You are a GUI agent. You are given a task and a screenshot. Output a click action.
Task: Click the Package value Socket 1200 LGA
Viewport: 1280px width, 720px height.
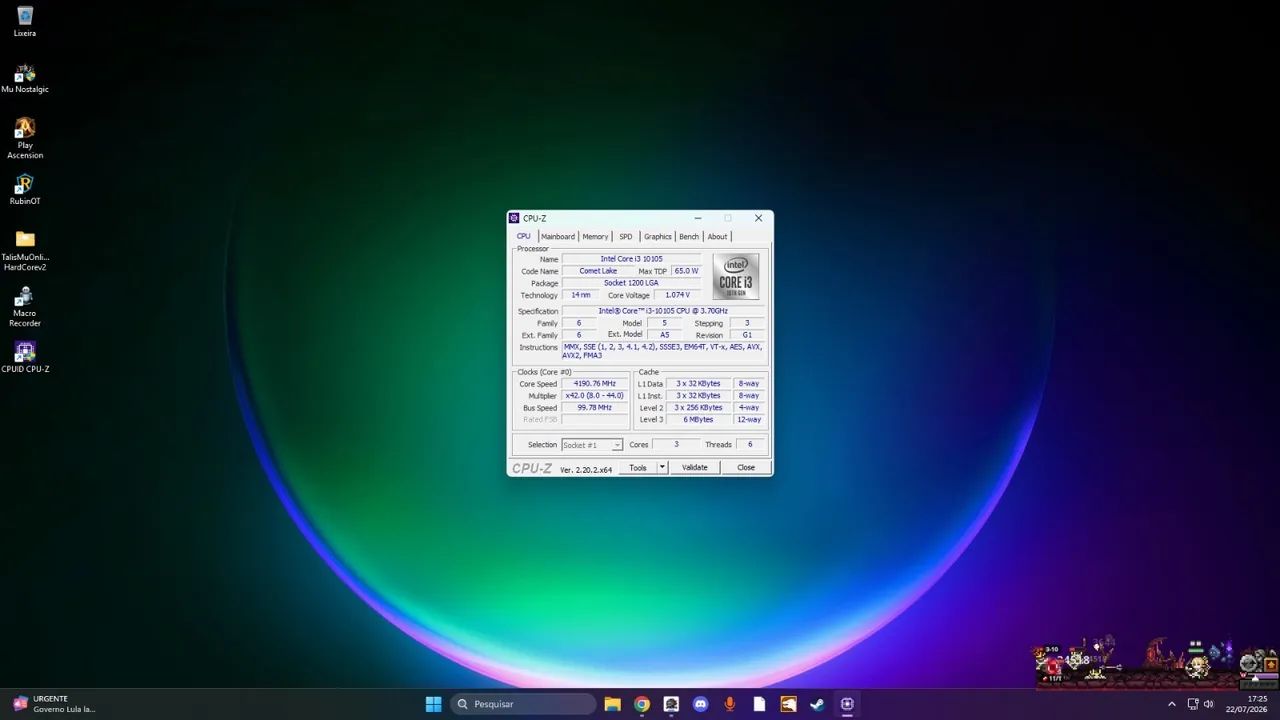click(631, 283)
